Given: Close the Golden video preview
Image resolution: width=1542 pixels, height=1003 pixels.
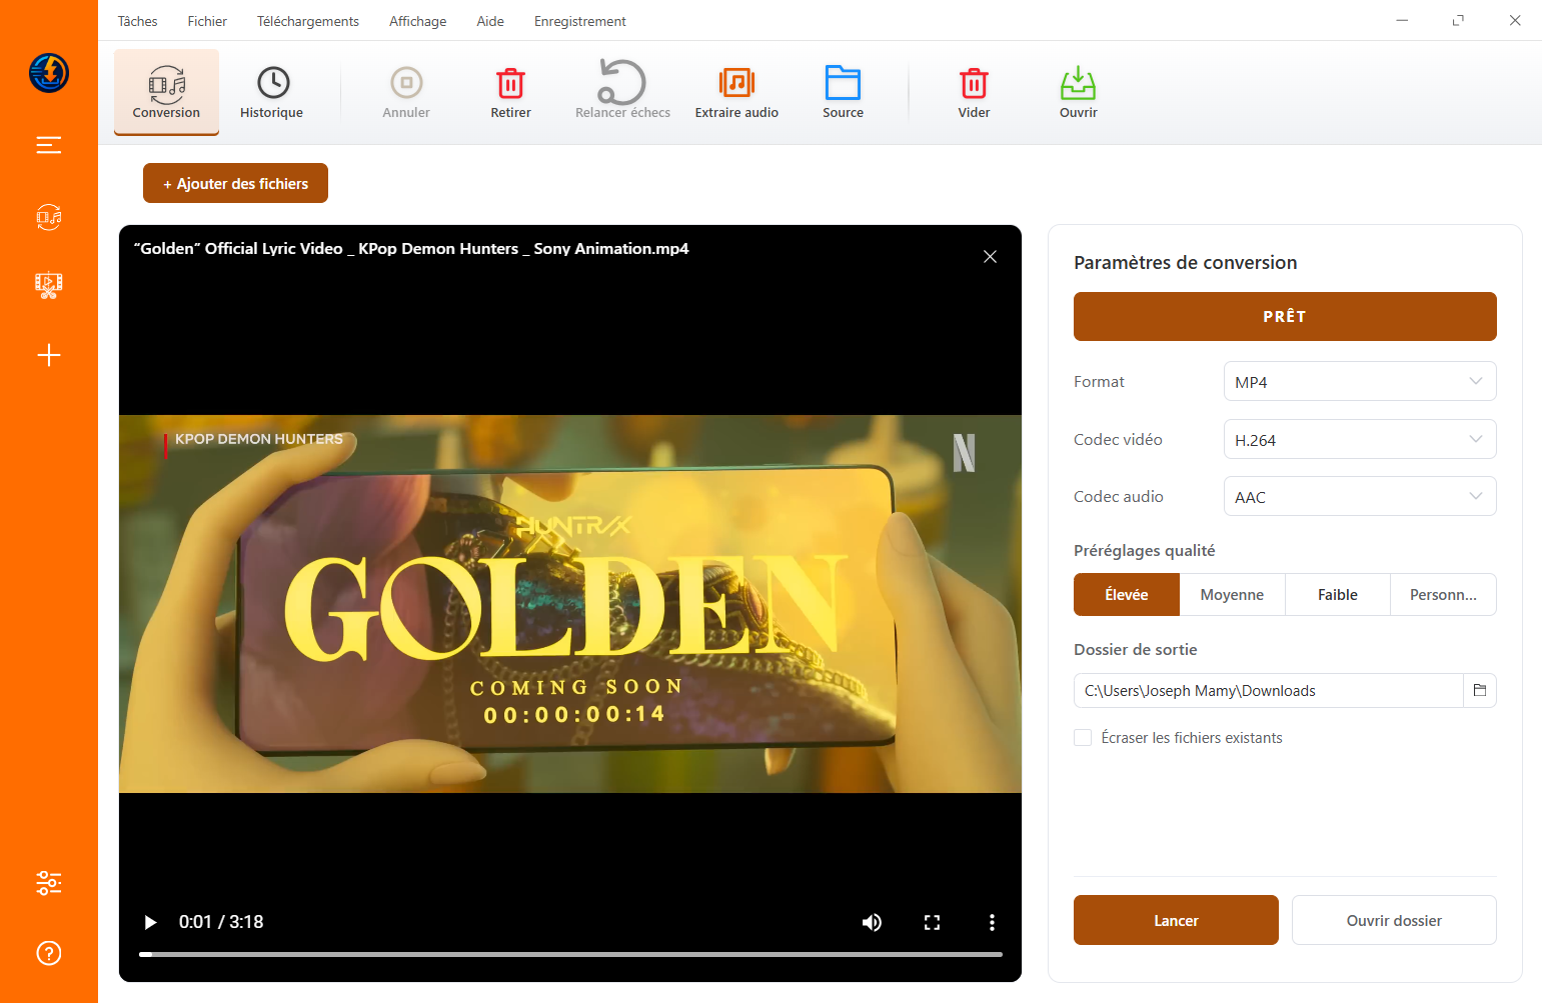Looking at the screenshot, I should click(990, 257).
